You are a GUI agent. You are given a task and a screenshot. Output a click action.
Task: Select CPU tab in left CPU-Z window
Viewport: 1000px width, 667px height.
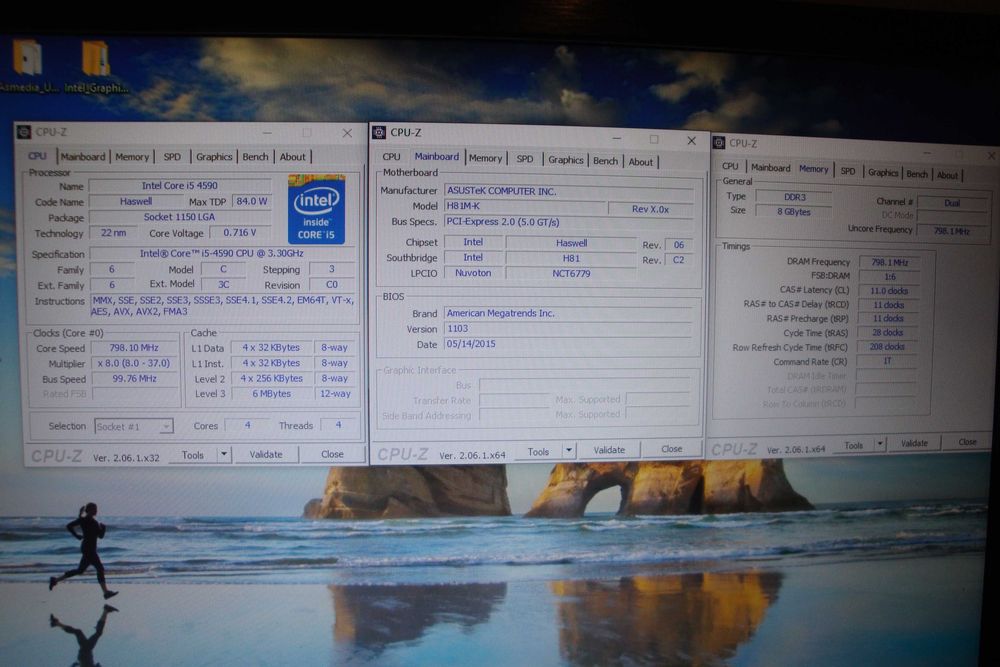pyautogui.click(x=37, y=156)
